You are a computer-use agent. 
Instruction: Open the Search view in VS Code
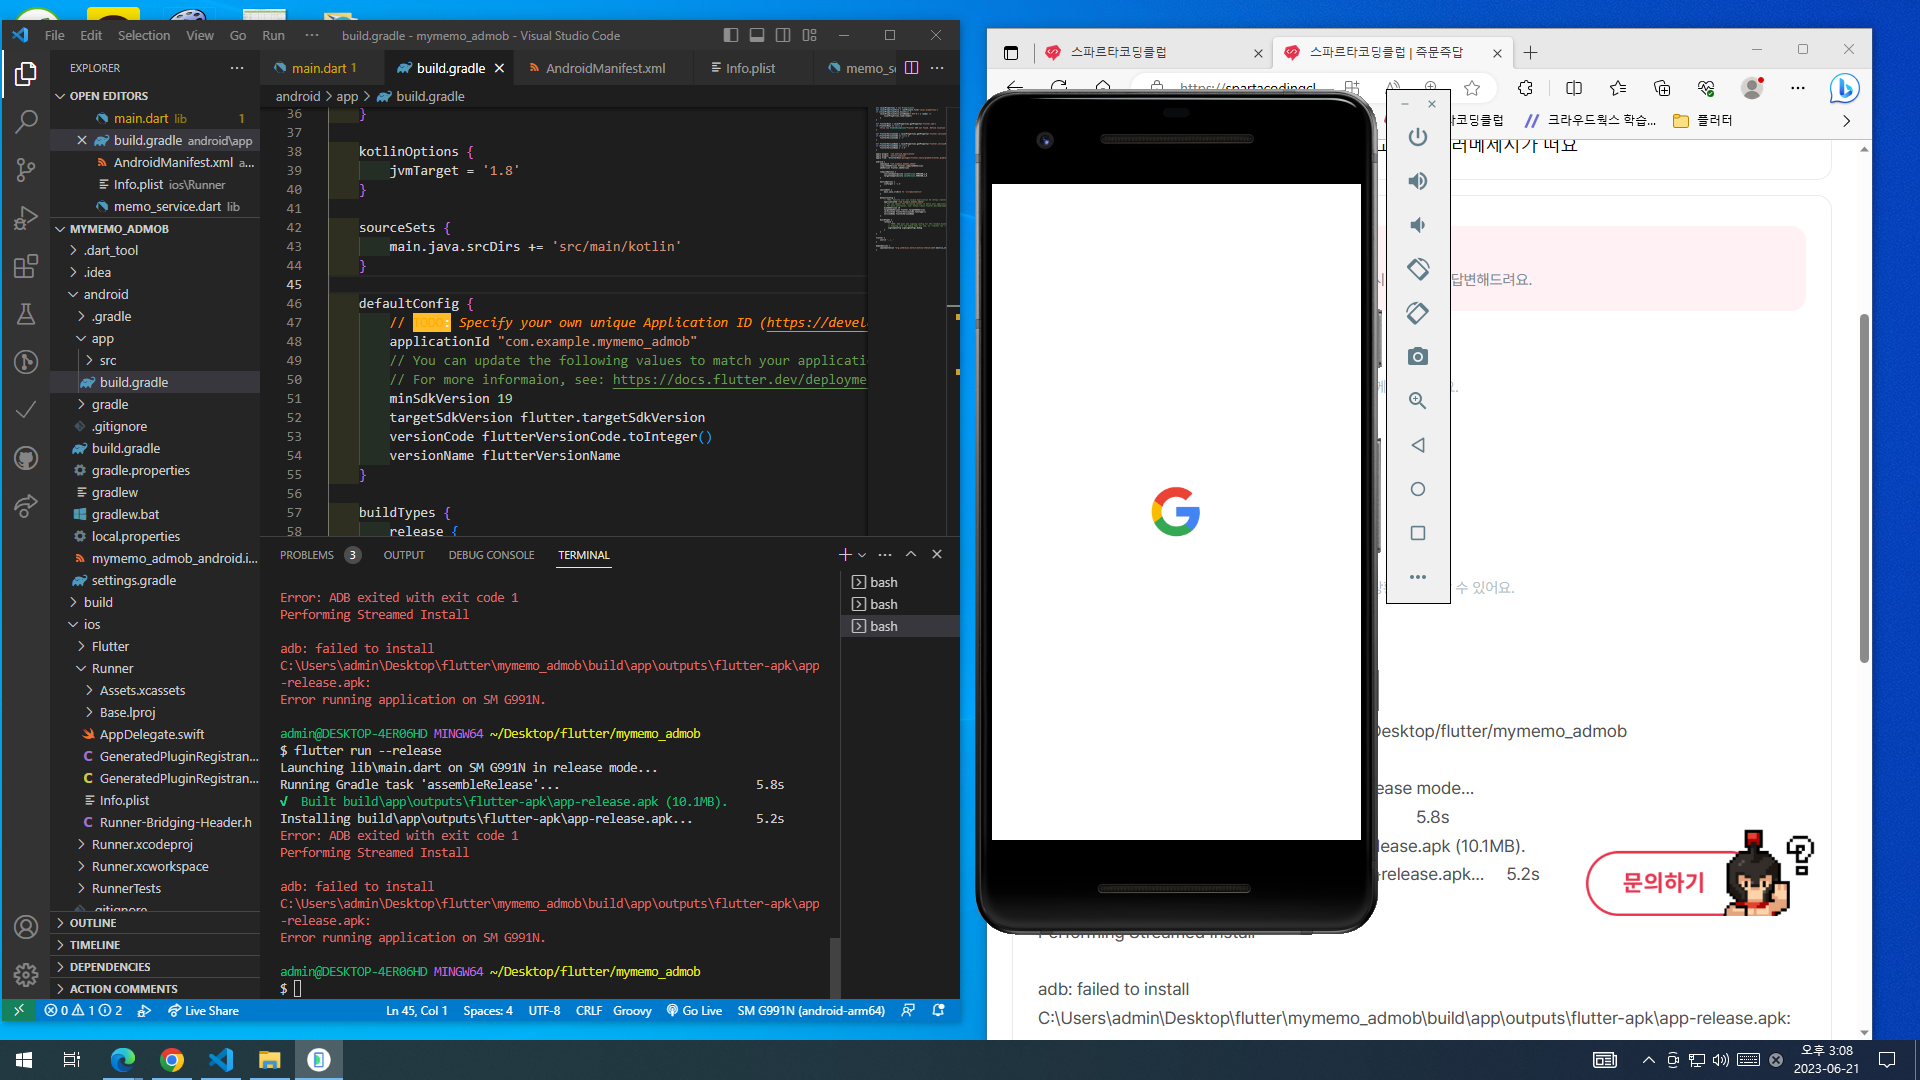[26, 122]
